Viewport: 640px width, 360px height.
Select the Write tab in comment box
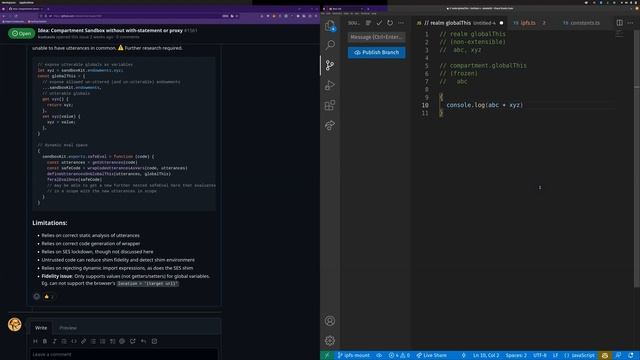41,328
